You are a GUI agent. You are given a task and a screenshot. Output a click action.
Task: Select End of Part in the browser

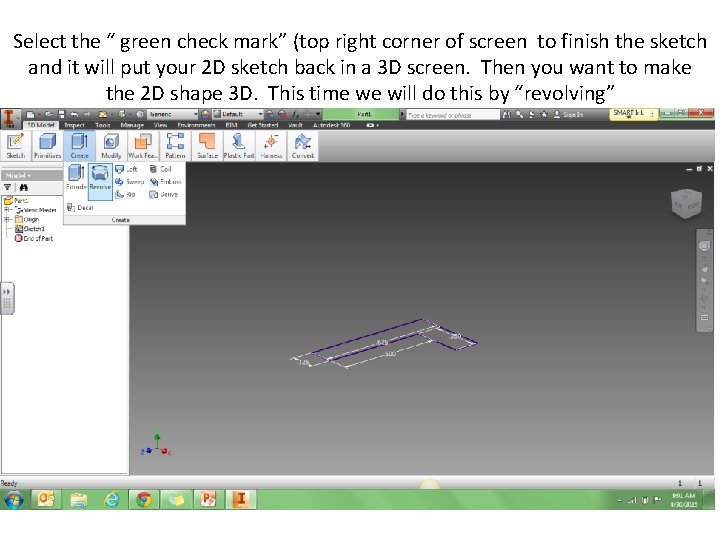coord(34,238)
